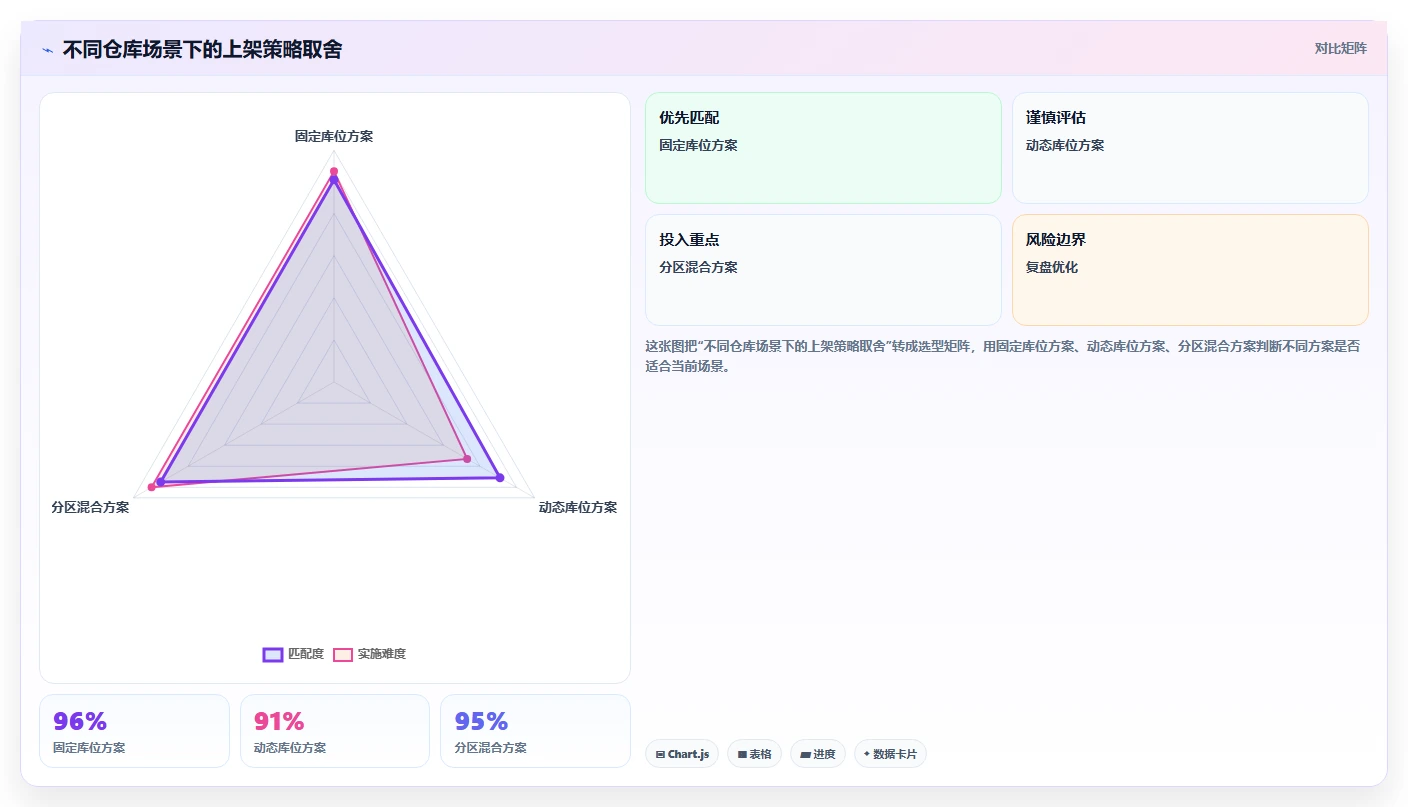
Task: Click the 95% 分区混合方案 stat card
Action: point(535,731)
